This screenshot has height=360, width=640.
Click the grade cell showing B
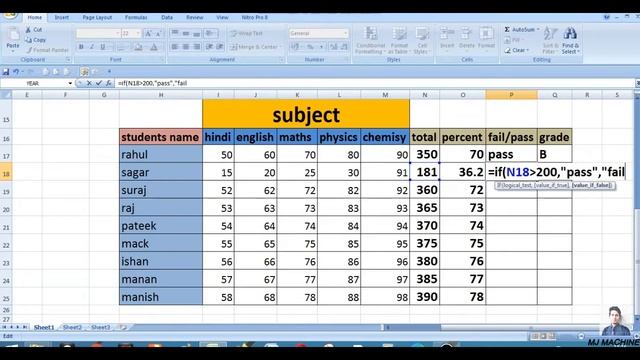(x=555, y=155)
